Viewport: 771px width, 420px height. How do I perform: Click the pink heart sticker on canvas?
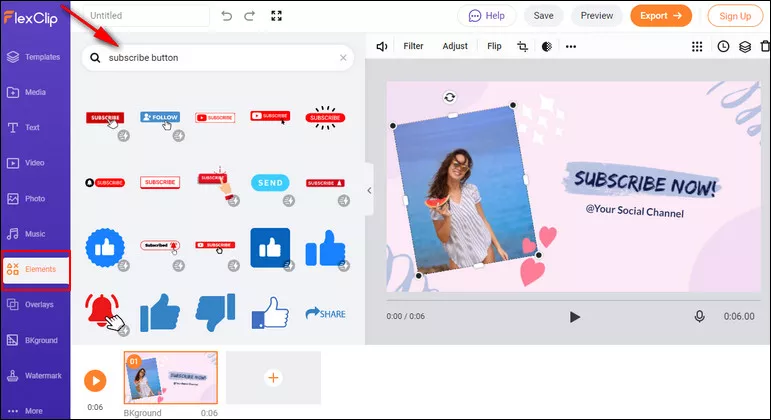(x=532, y=271)
